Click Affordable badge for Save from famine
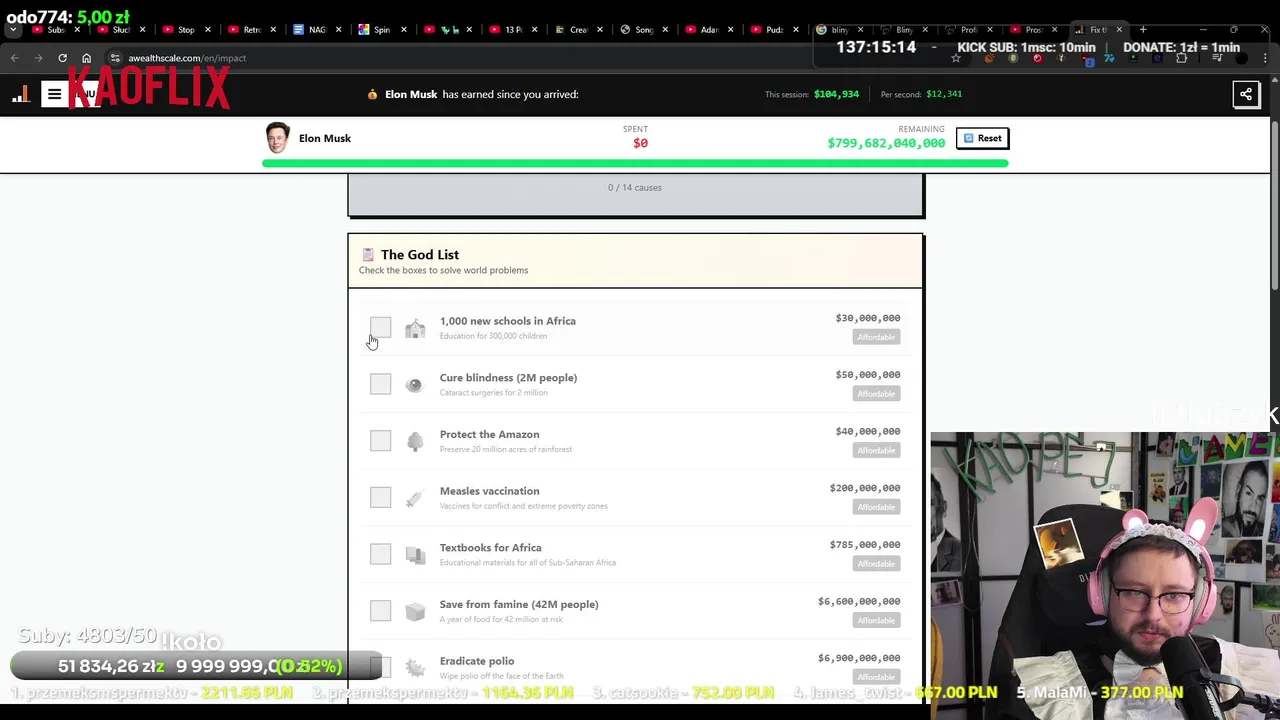 876,620
